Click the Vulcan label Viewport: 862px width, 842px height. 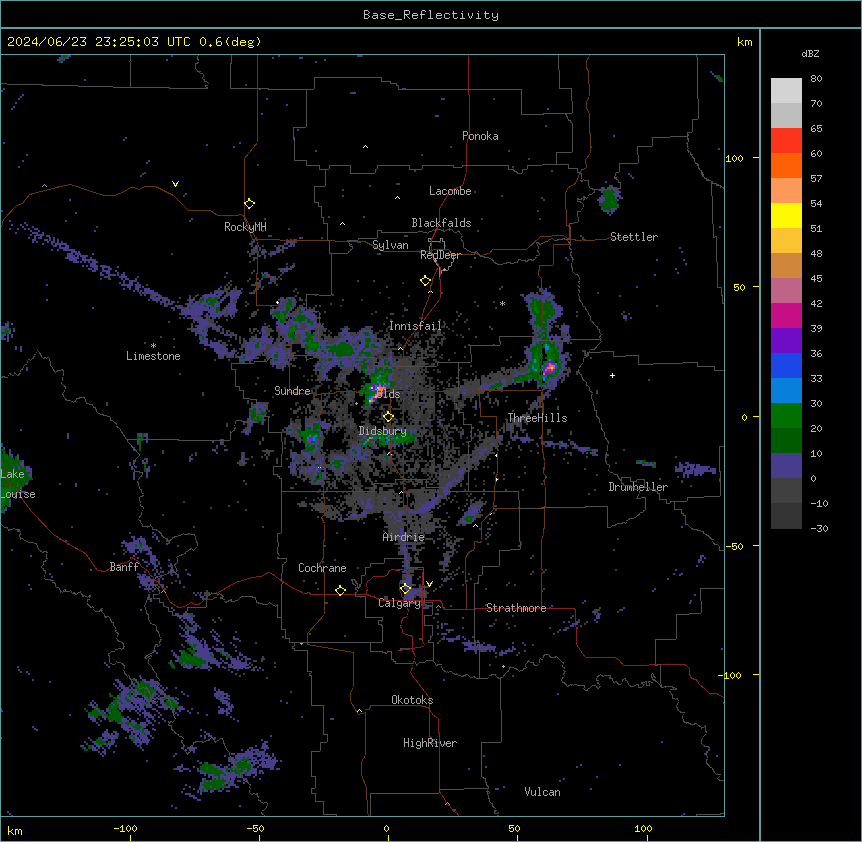click(542, 792)
